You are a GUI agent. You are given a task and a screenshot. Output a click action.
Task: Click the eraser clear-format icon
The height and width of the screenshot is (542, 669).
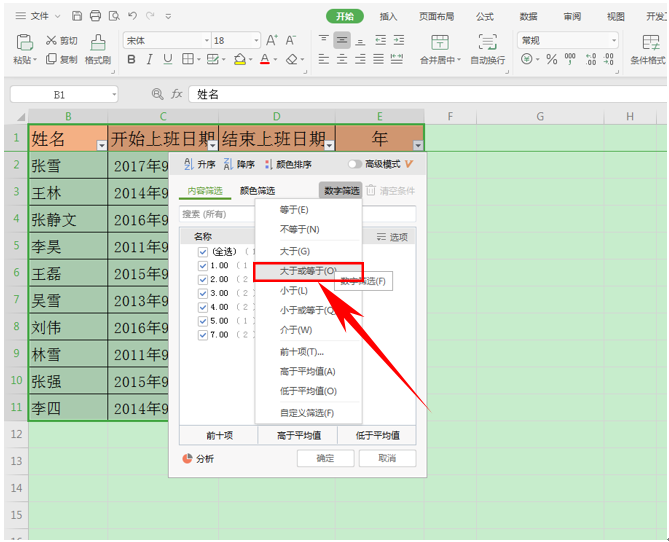[292, 59]
